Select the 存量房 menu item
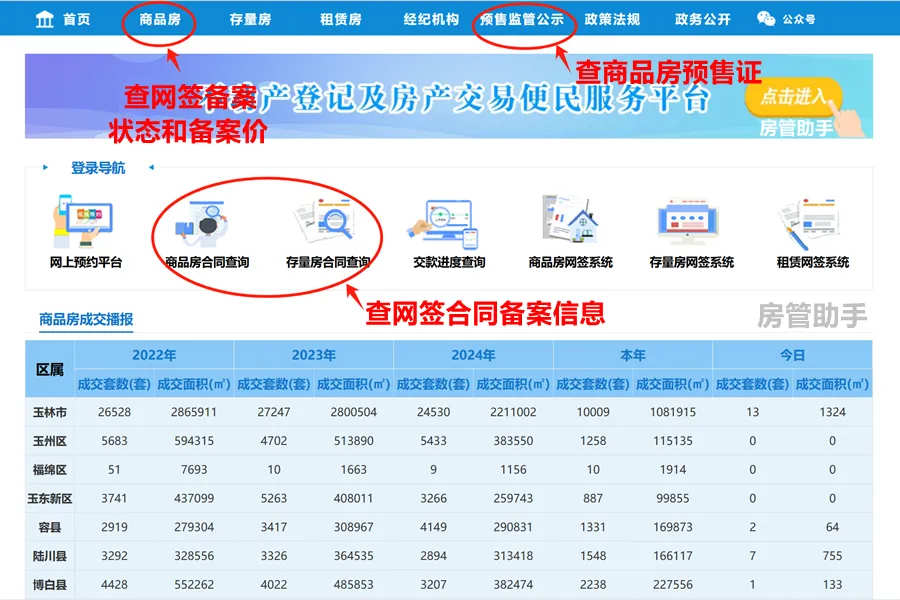The height and width of the screenshot is (600, 900). [249, 19]
